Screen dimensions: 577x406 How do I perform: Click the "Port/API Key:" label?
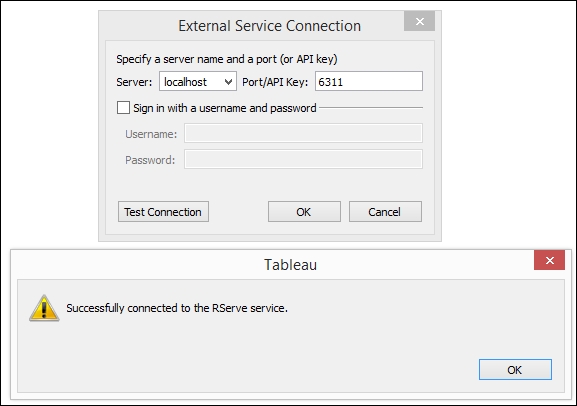[275, 82]
